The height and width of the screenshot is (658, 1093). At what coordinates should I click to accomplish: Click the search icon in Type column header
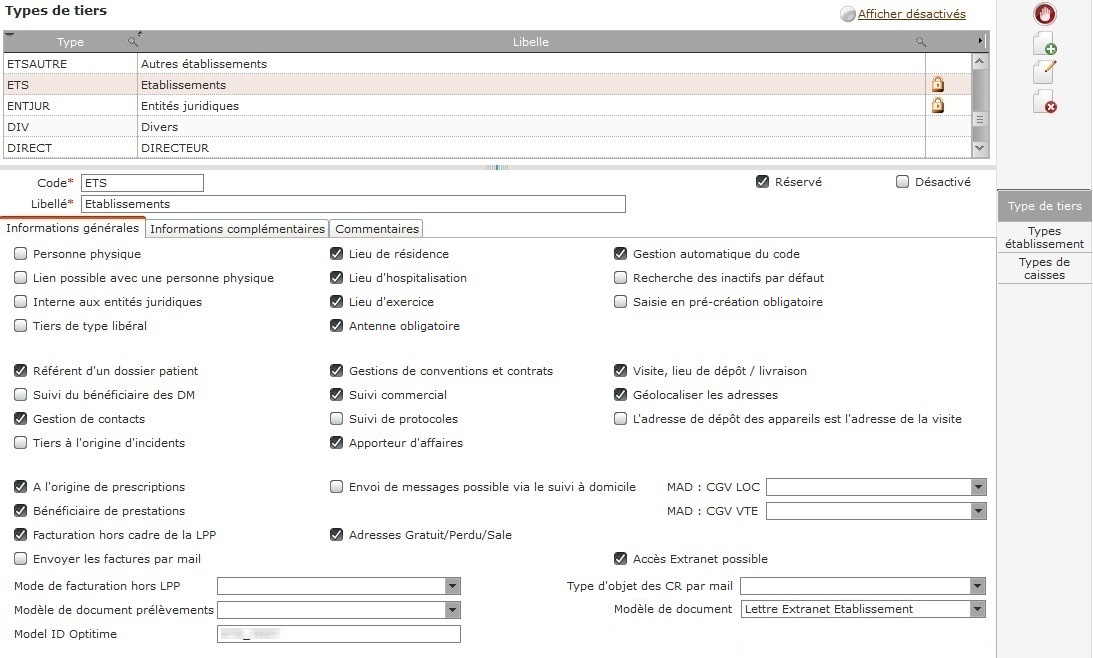[x=132, y=42]
